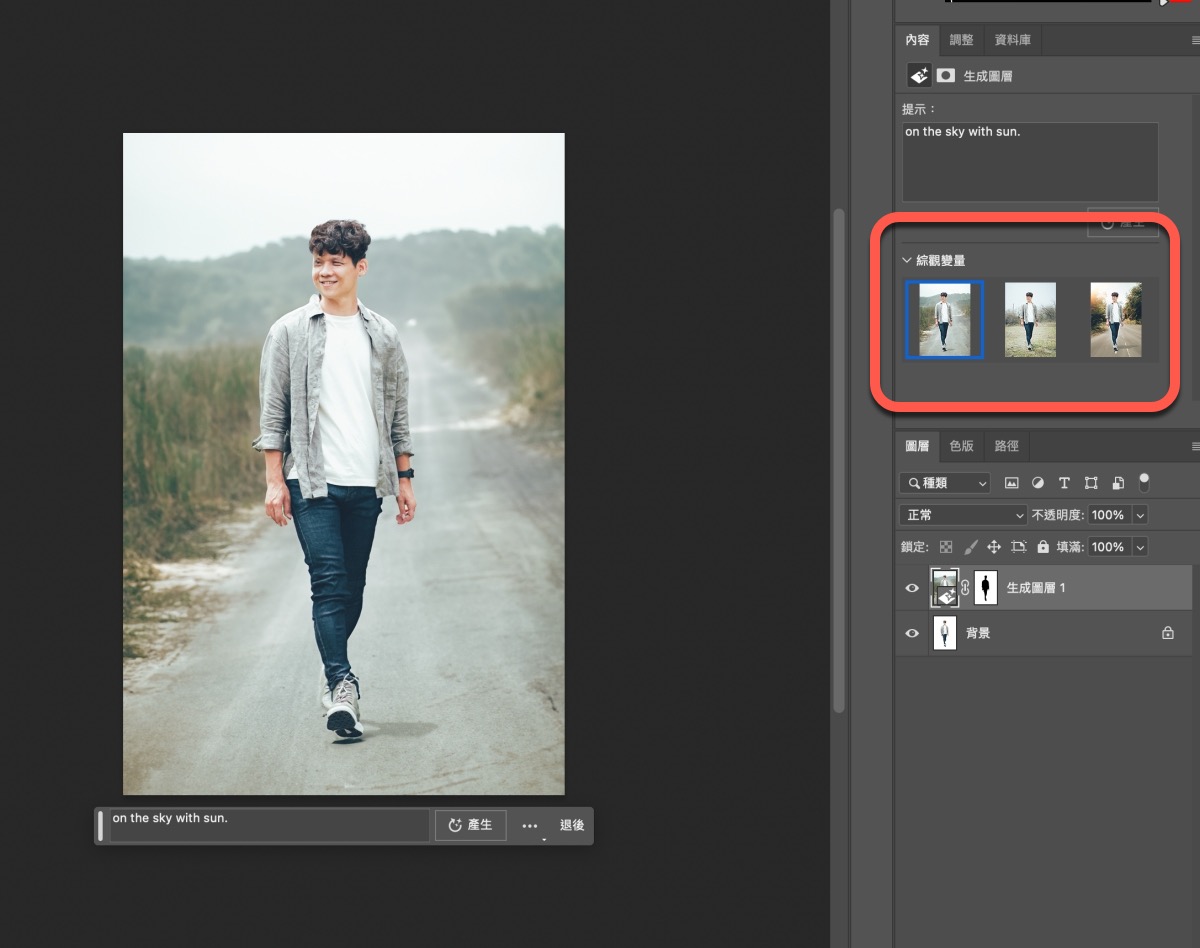Click the lock all padlock icon
1200x948 pixels.
[x=1043, y=547]
